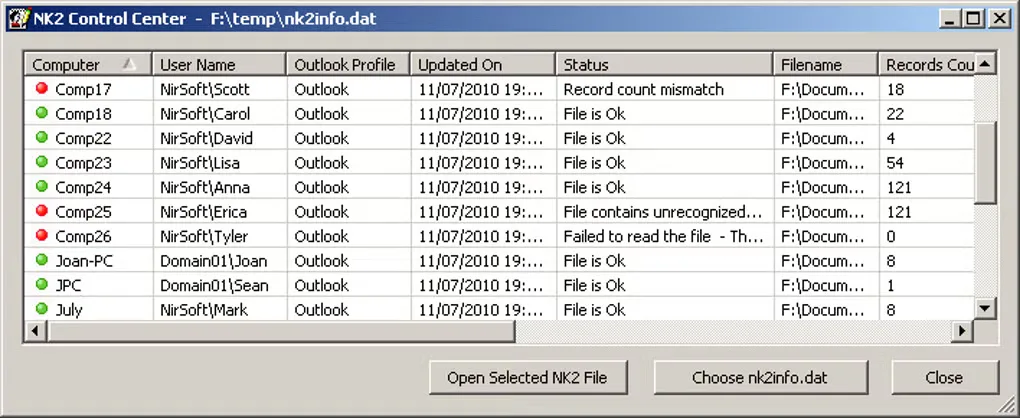Sort by the Computer column header

tap(88, 64)
